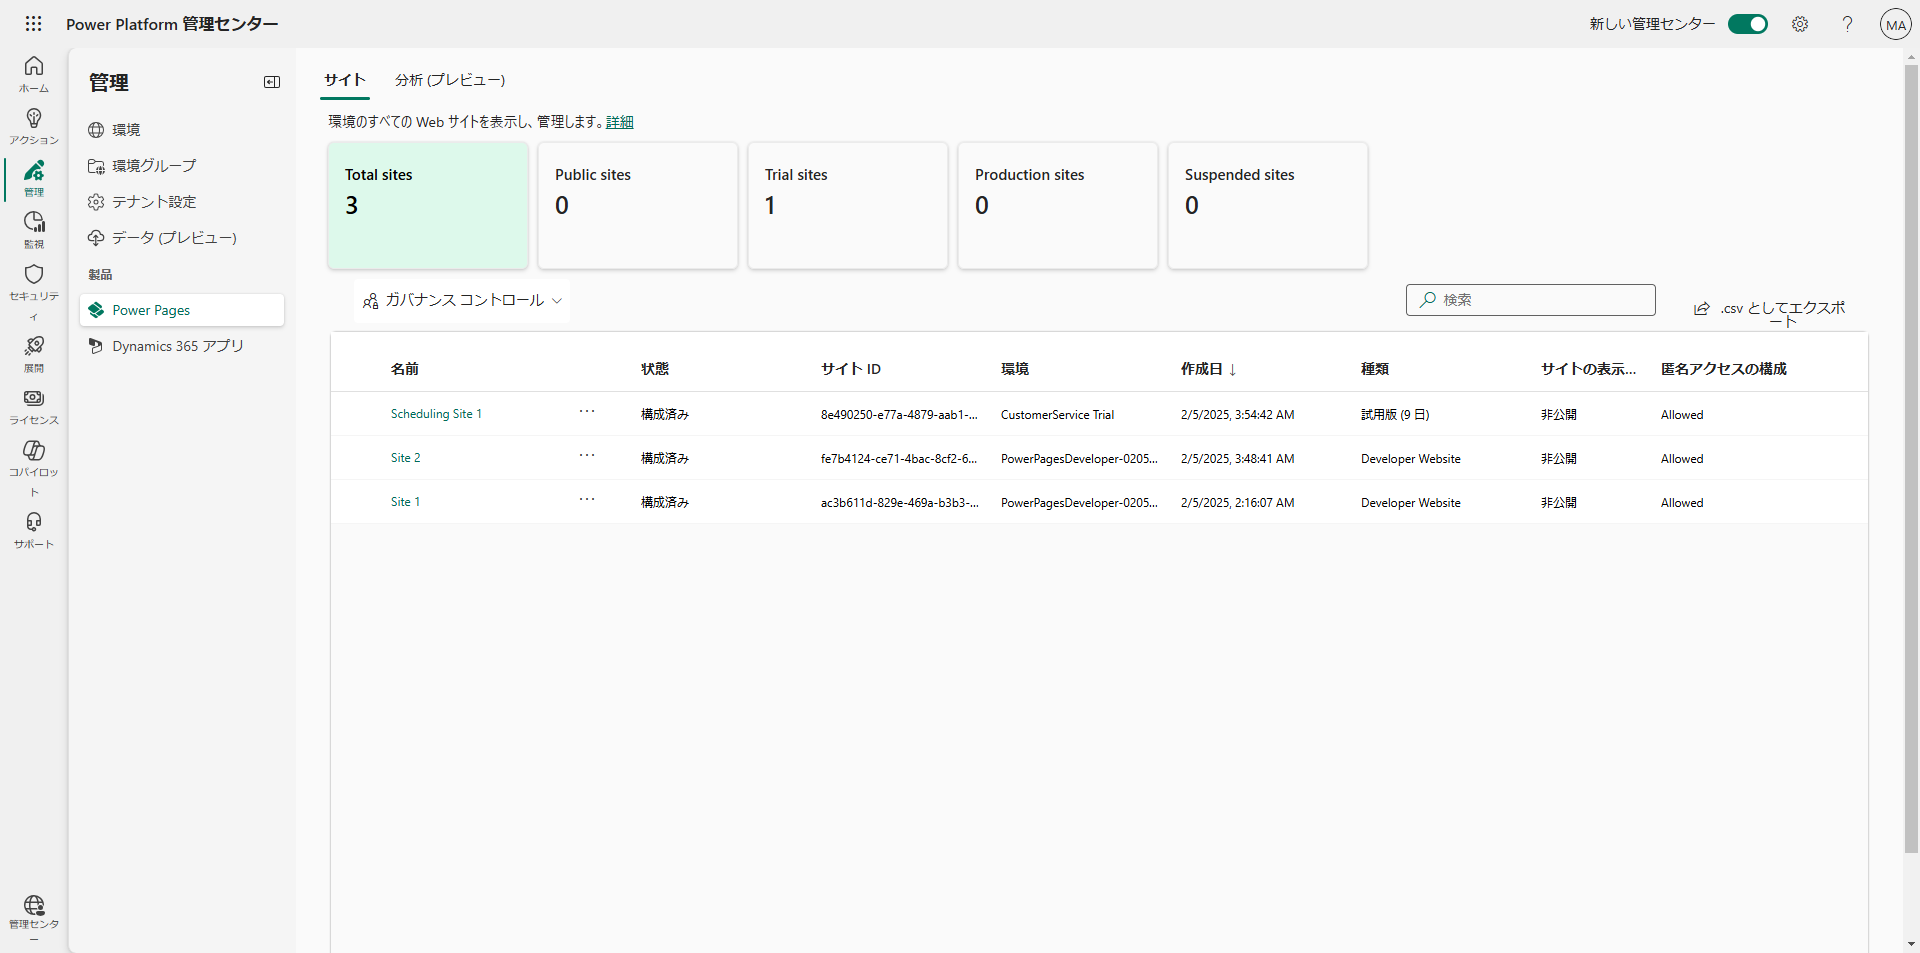Open the Site 1 link
The width and height of the screenshot is (1920, 953).
pyautogui.click(x=405, y=502)
